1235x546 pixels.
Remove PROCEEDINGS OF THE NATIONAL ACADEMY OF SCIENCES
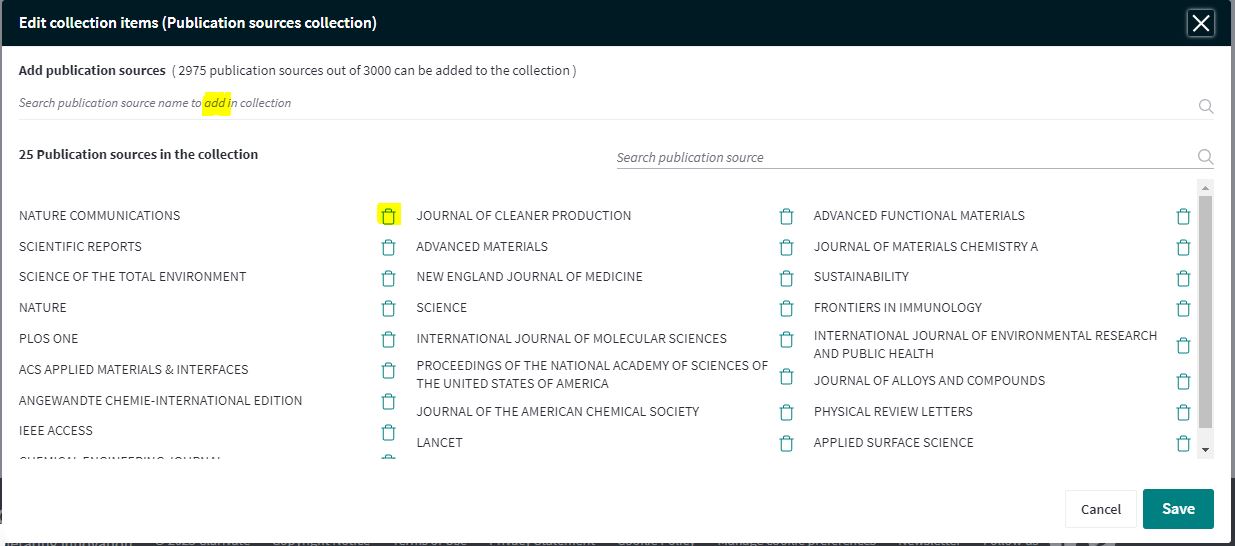pos(786,376)
